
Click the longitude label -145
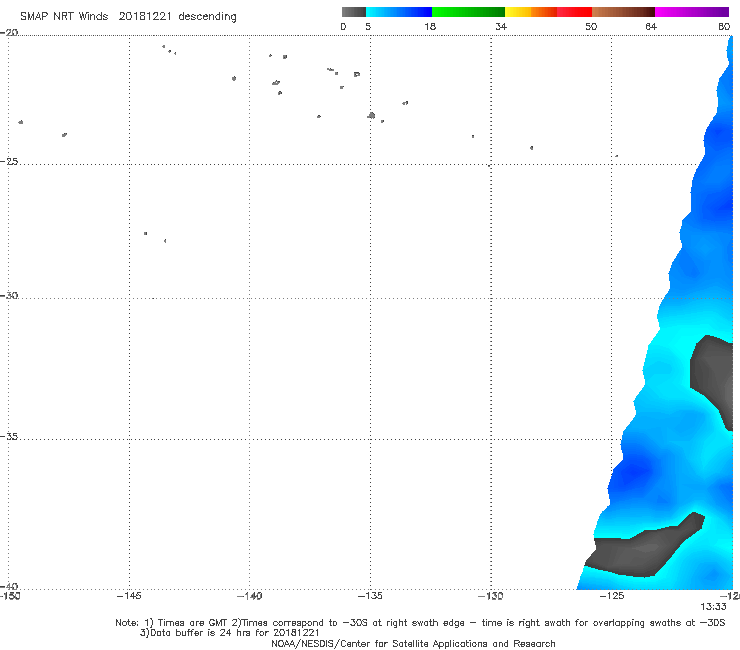pos(129,596)
